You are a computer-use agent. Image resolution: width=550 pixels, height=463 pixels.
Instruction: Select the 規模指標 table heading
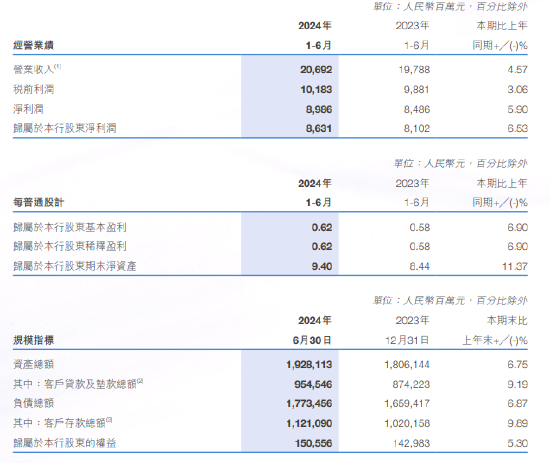pos(33,340)
